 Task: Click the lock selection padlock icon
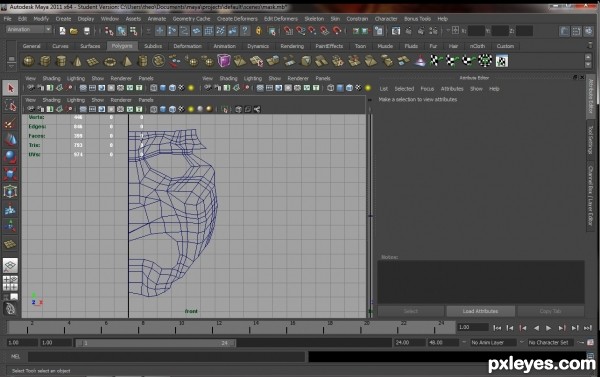pos(259,31)
